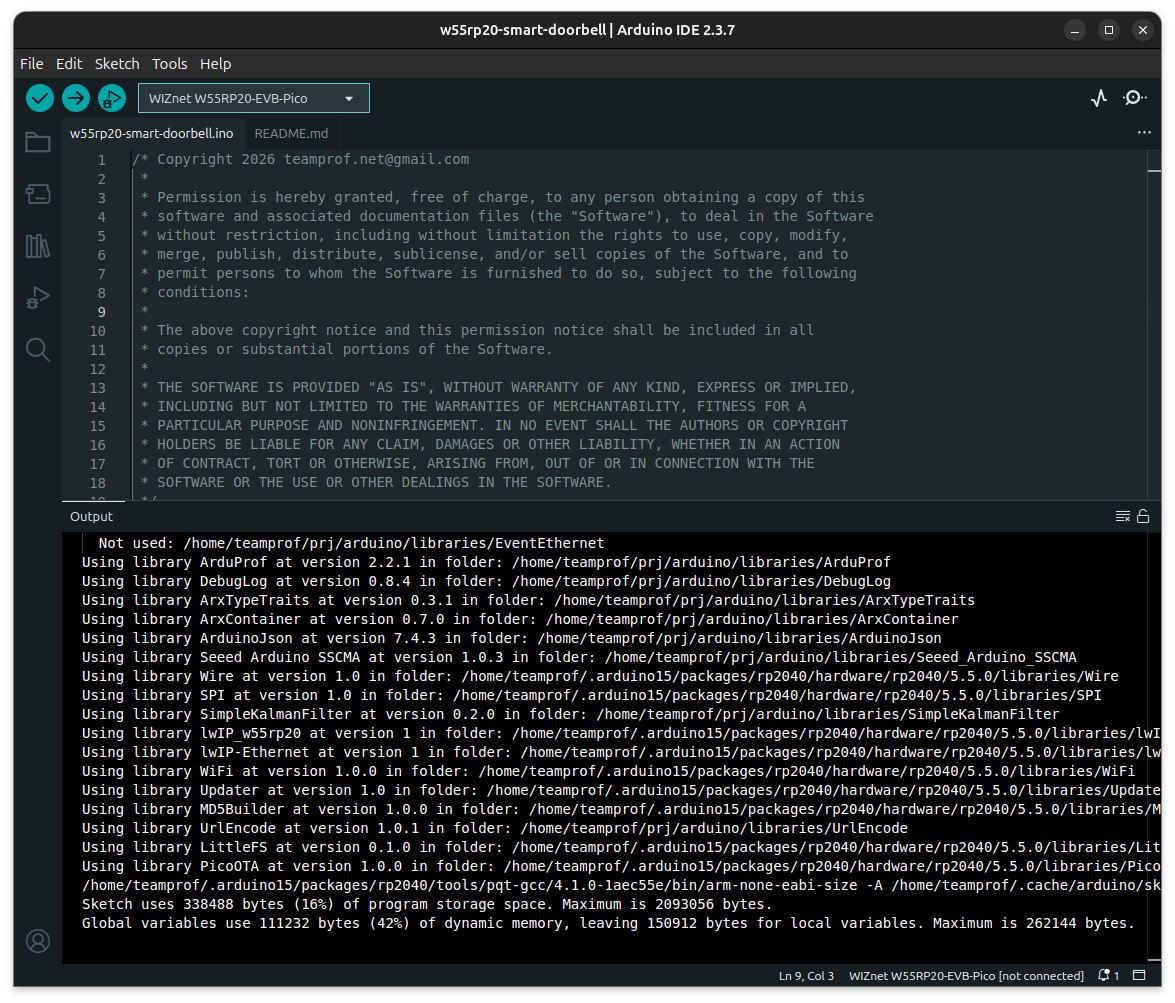Switch to the README.md tab
Viewport: 1175px width, 1003px height.
(x=291, y=133)
